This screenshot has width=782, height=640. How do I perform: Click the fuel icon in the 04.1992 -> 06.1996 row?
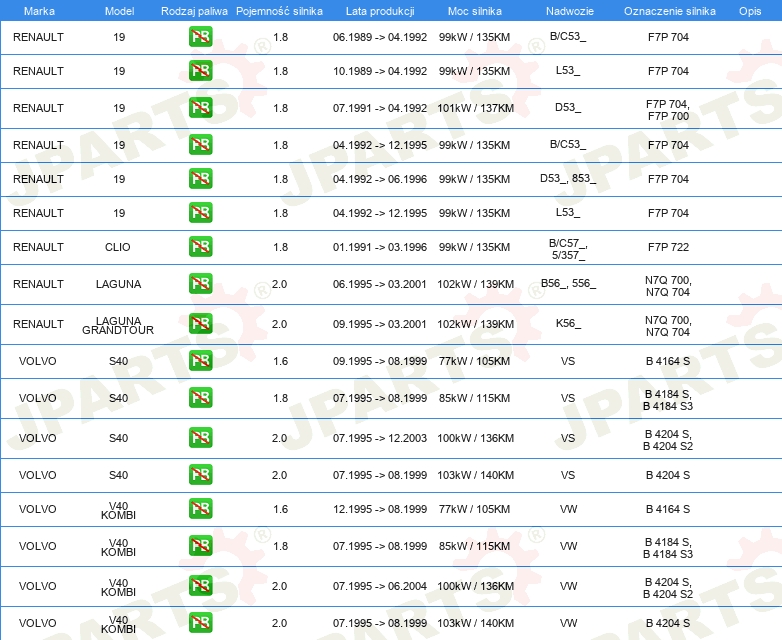coord(200,179)
